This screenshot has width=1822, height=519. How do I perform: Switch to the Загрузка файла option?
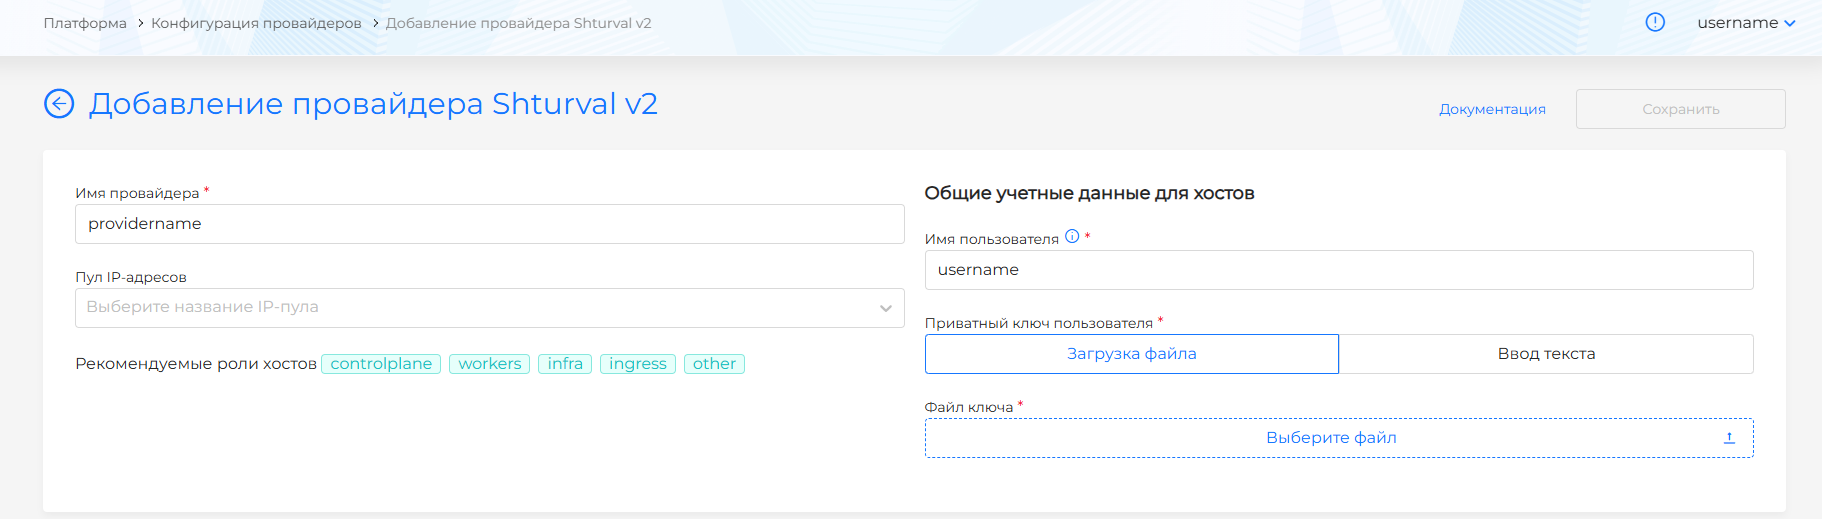[x=1131, y=354]
